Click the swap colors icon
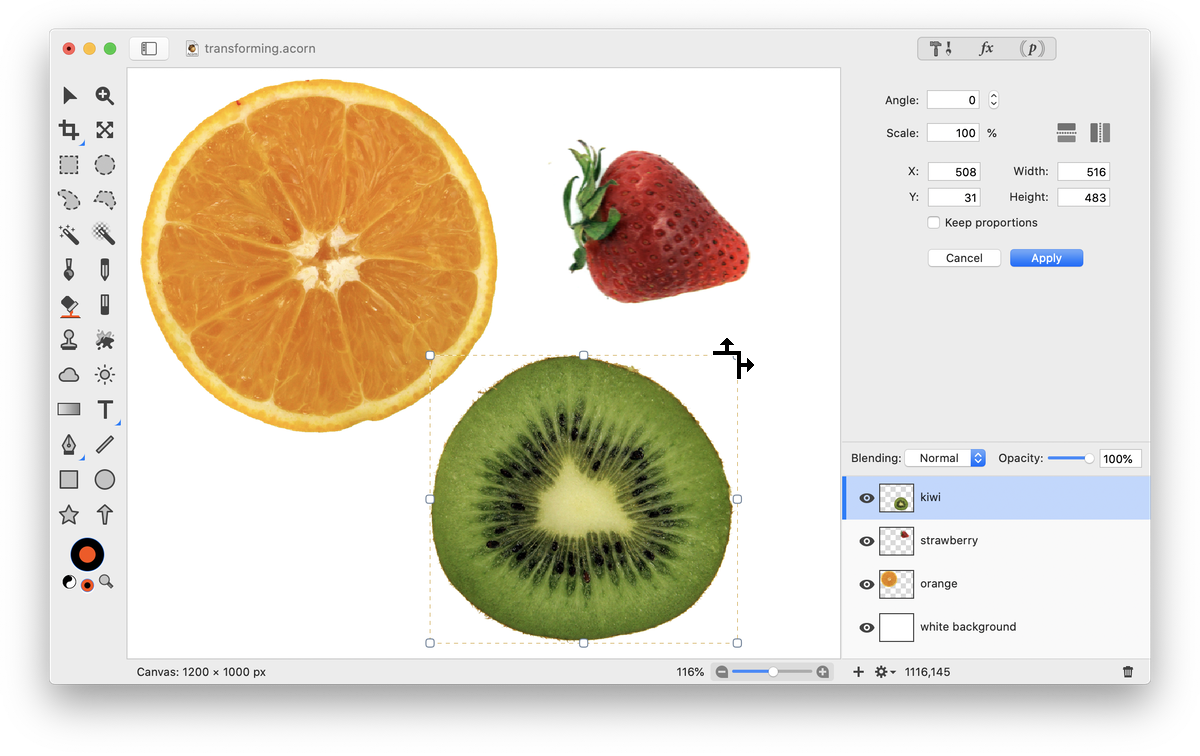The width and height of the screenshot is (1200, 756). pos(69,582)
